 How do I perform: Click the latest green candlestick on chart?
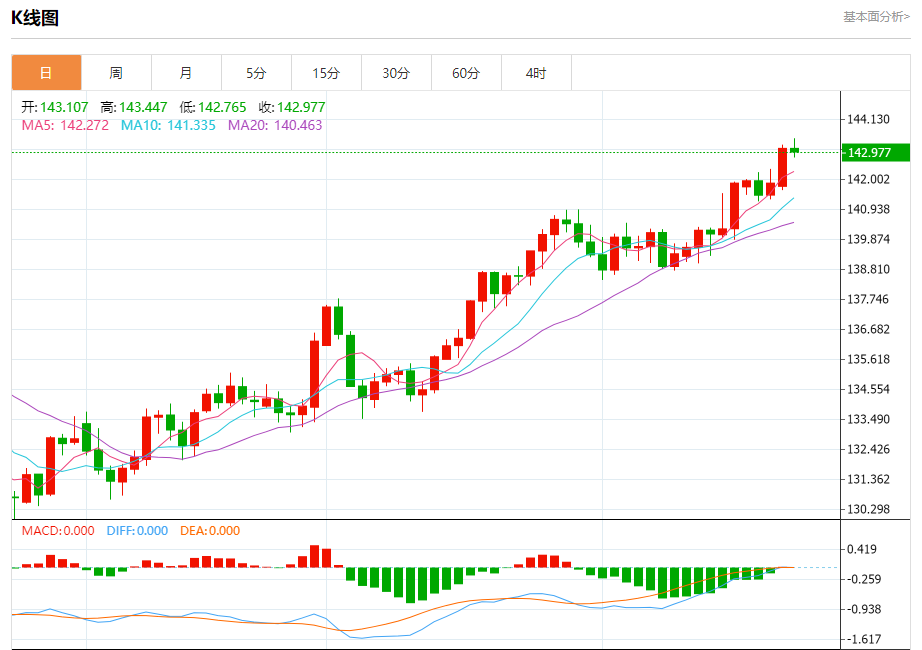[794, 149]
